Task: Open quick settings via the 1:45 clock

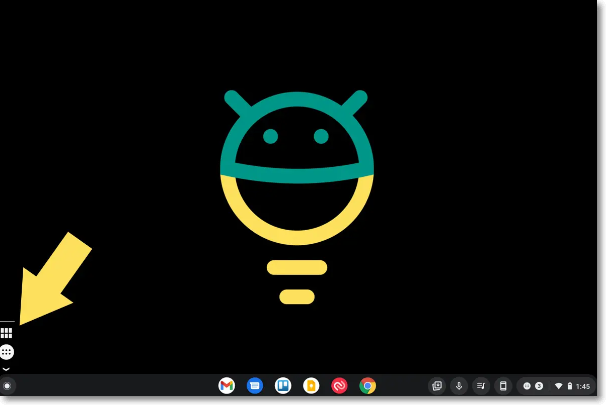Action: click(583, 386)
